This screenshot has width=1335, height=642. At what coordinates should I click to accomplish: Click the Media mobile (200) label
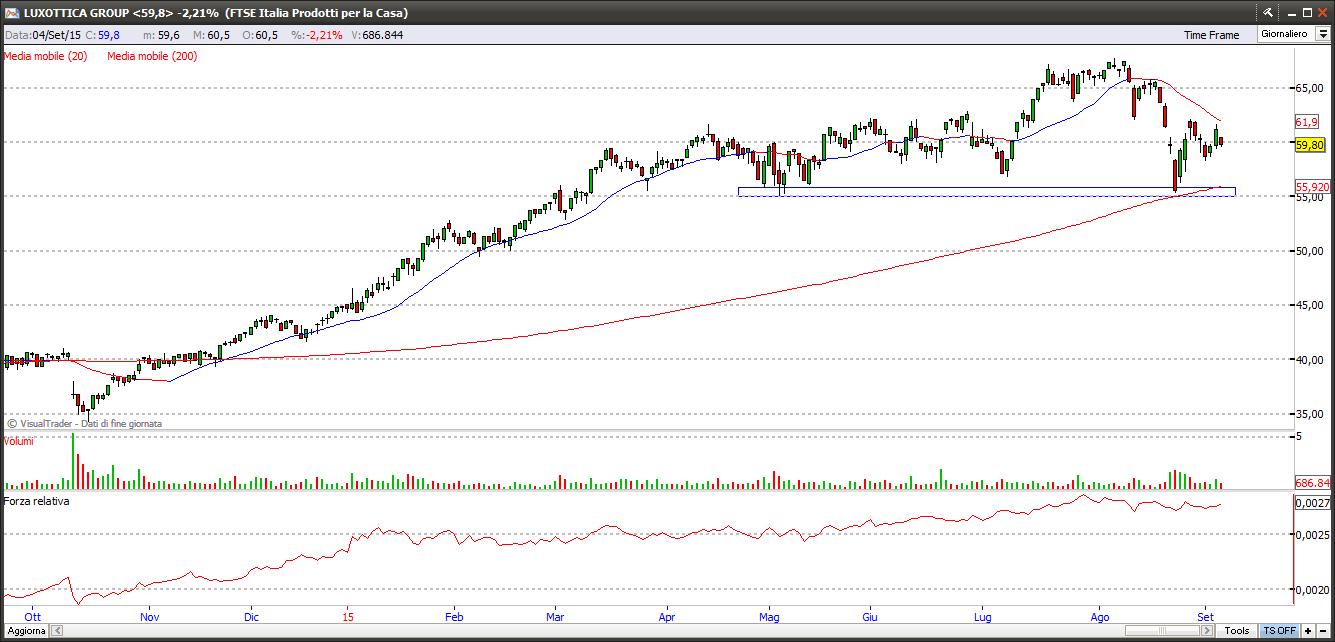point(152,56)
